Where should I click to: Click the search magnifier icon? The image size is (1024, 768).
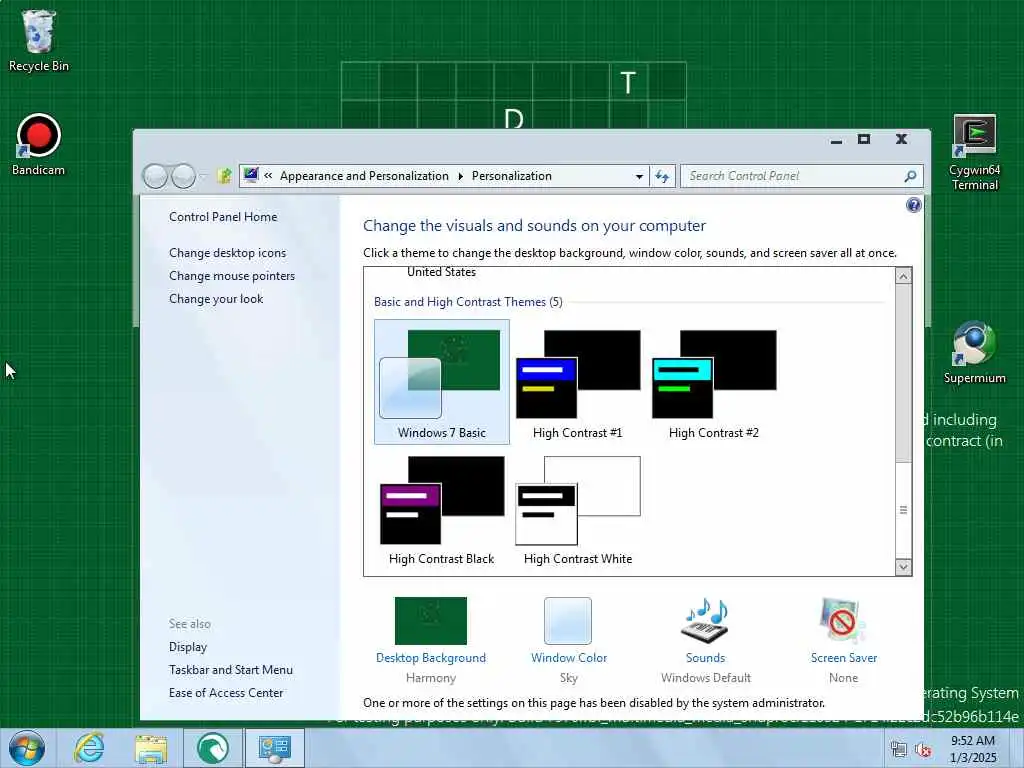[910, 176]
